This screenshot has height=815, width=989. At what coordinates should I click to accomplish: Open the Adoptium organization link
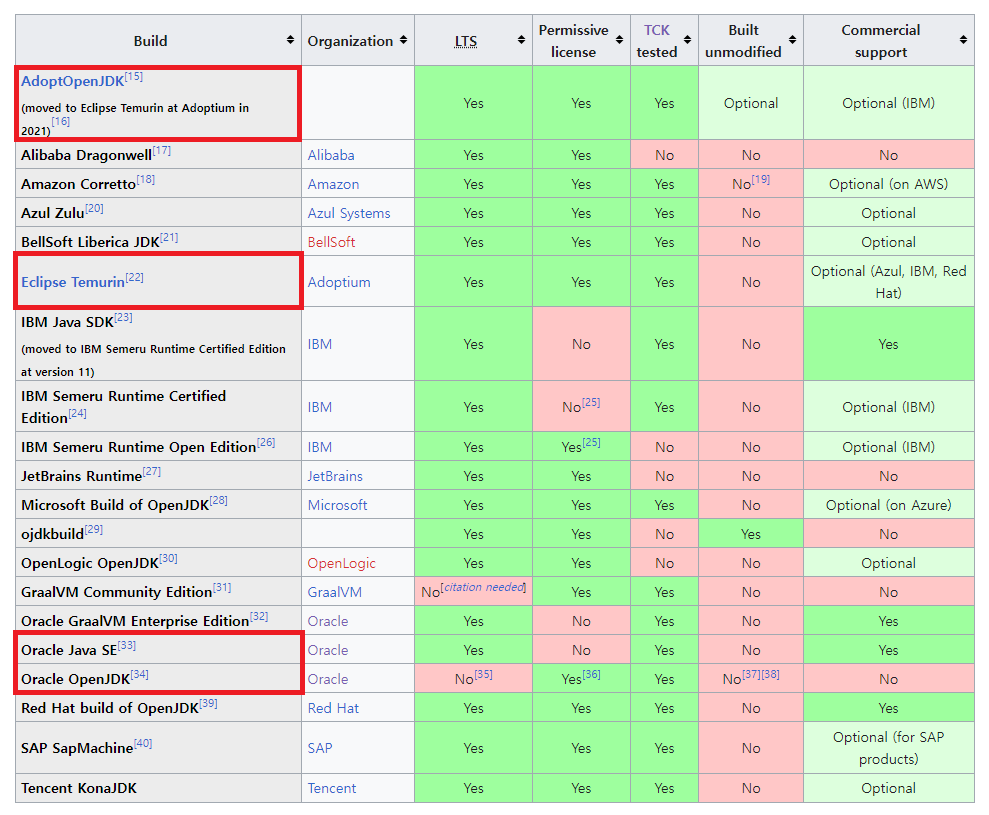coord(339,282)
